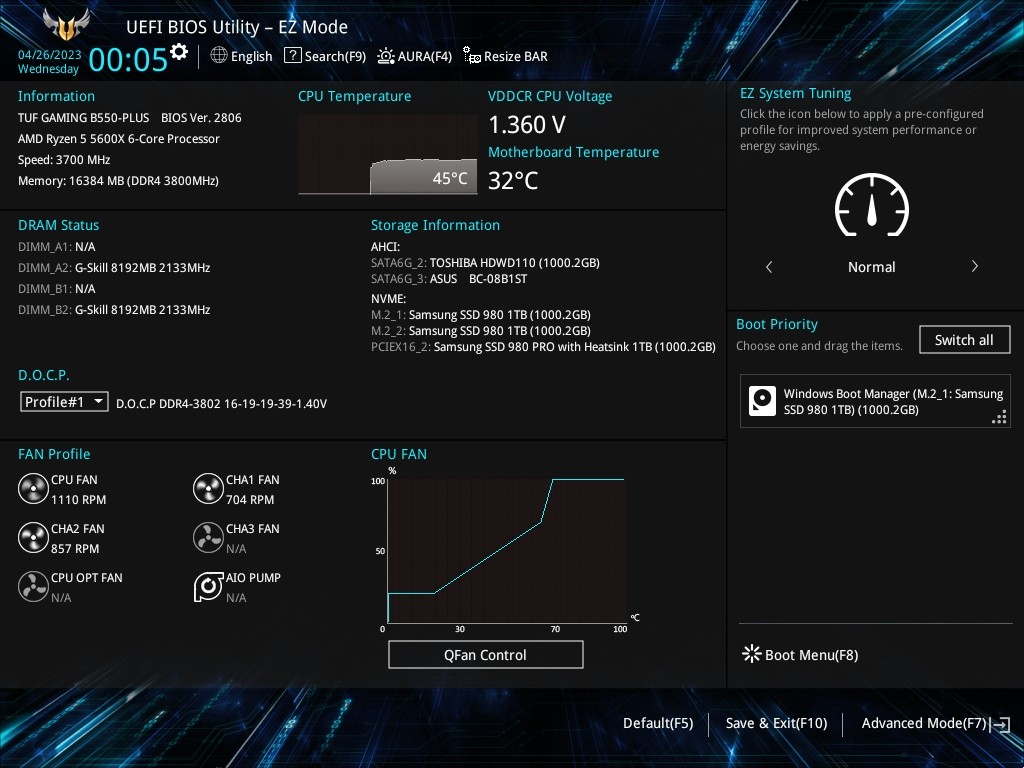1024x768 pixels.
Task: Click the 00:05 clock display
Action: [128, 59]
